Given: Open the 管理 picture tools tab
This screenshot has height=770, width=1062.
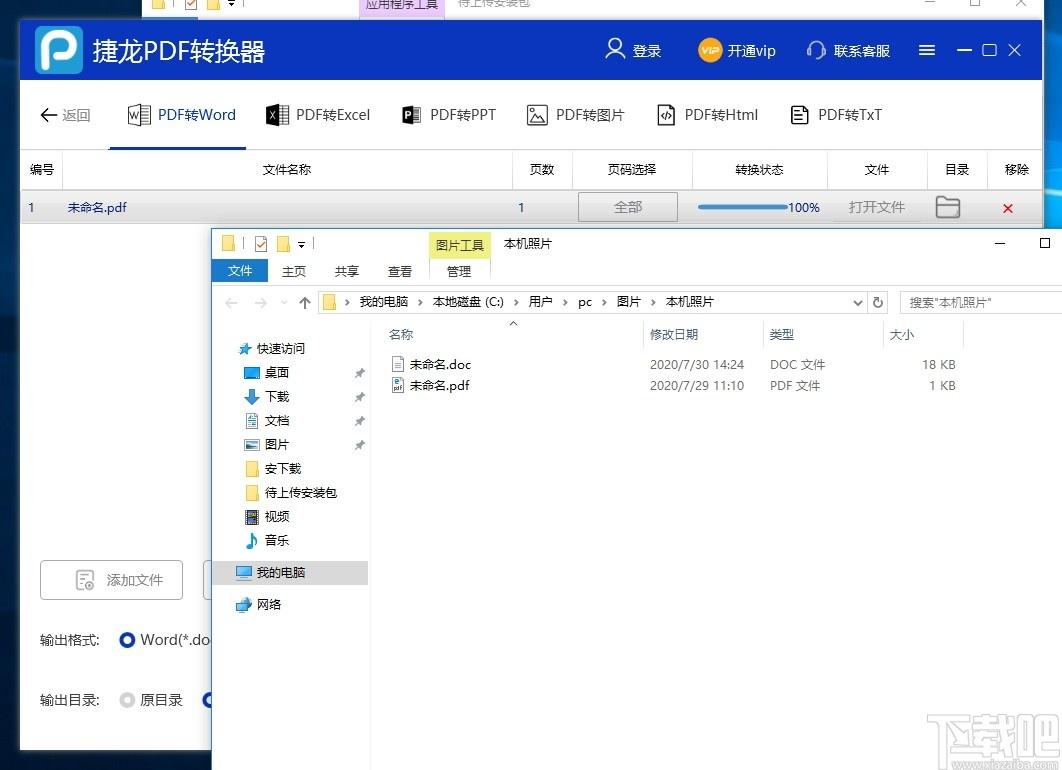Looking at the screenshot, I should [459, 272].
